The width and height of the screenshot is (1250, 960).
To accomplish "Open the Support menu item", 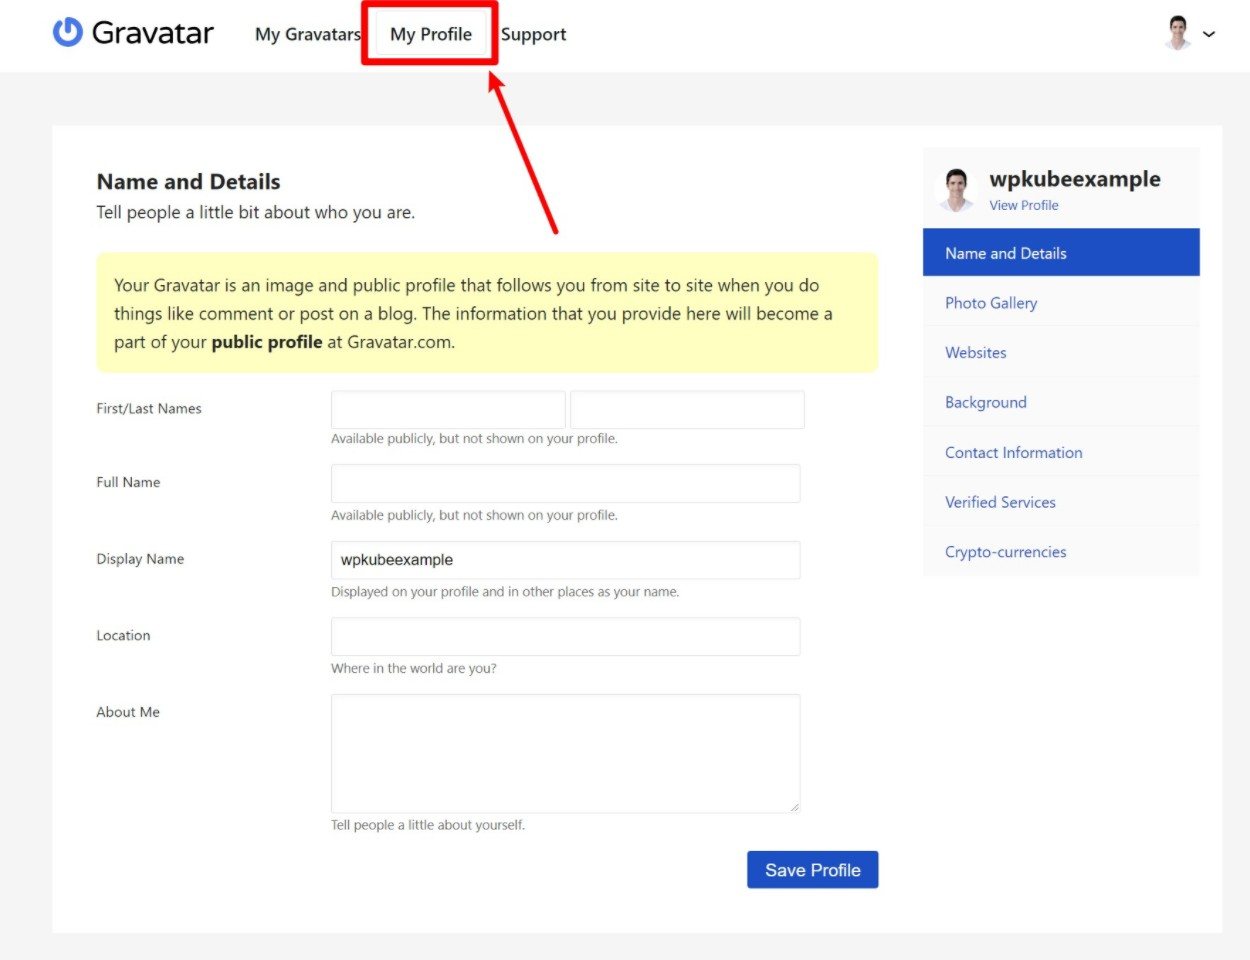I will (x=533, y=34).
